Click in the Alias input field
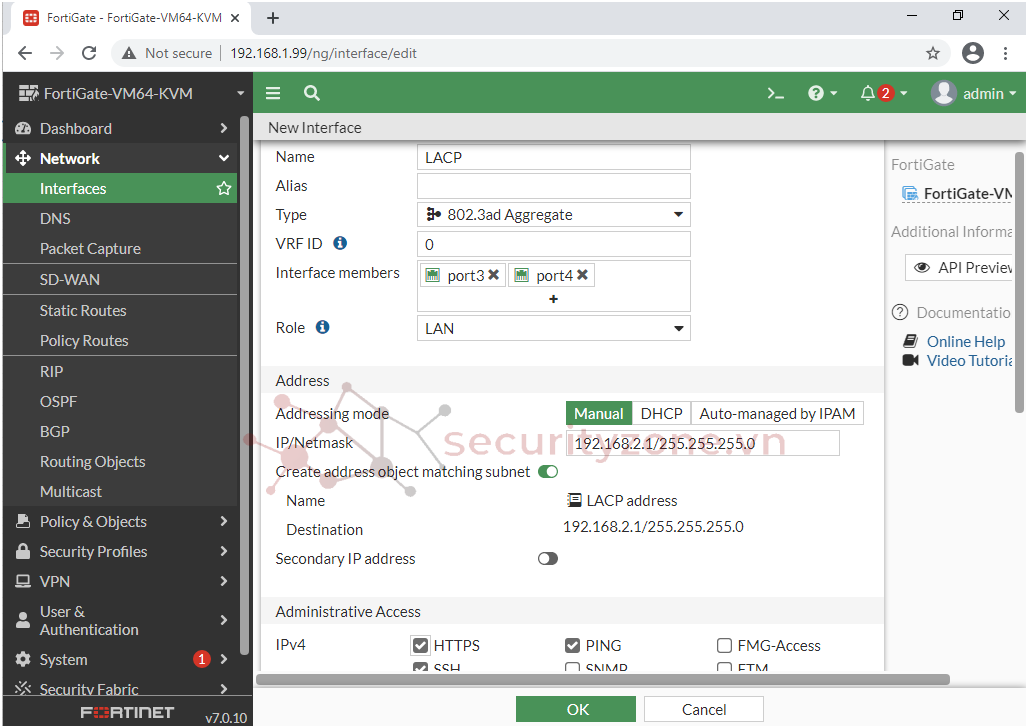 tap(553, 186)
